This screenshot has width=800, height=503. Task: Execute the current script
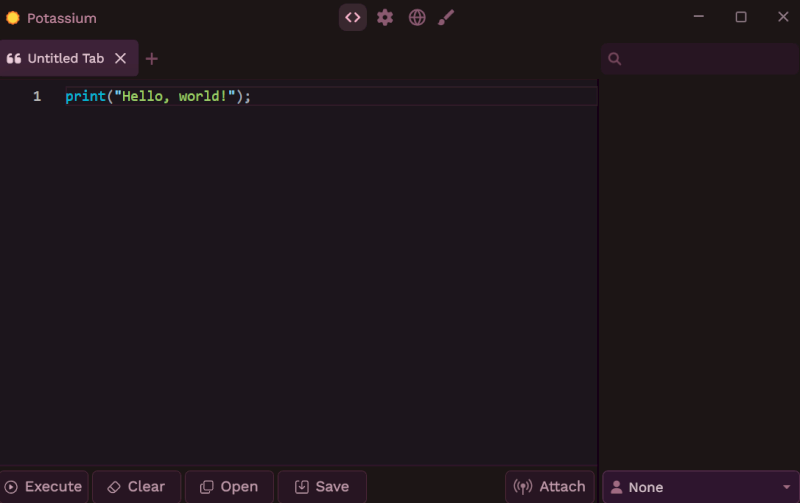coord(44,487)
